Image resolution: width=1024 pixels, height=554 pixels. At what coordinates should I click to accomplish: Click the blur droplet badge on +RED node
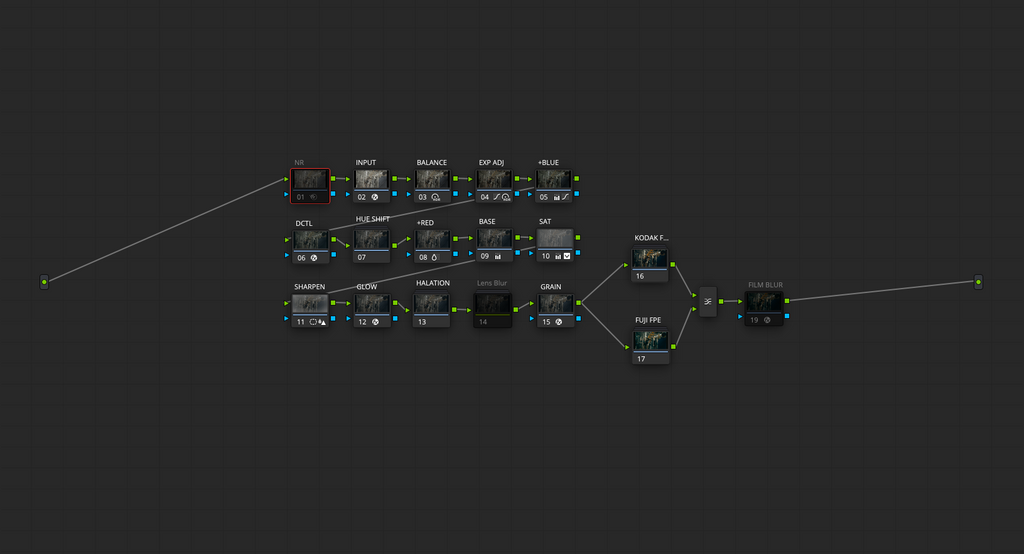(x=434, y=257)
